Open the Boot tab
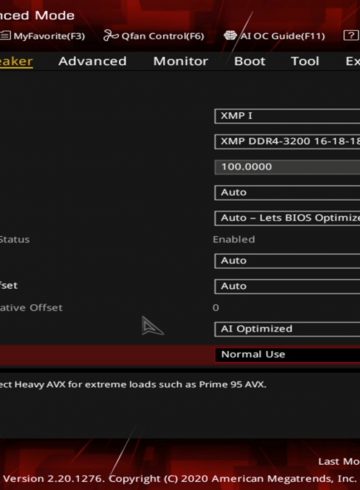Image resolution: width=360 pixels, height=490 pixels. [x=250, y=61]
